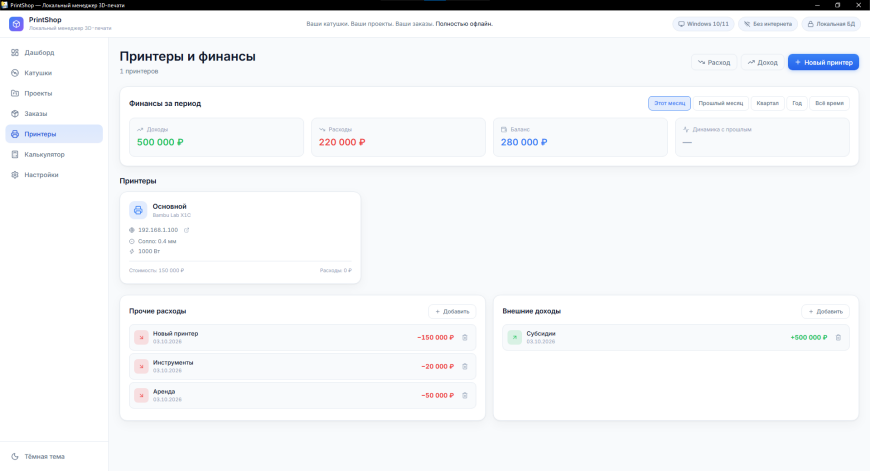Click the Субсидии income arrow icon
Screen dimensions: 870x471
coord(515,337)
